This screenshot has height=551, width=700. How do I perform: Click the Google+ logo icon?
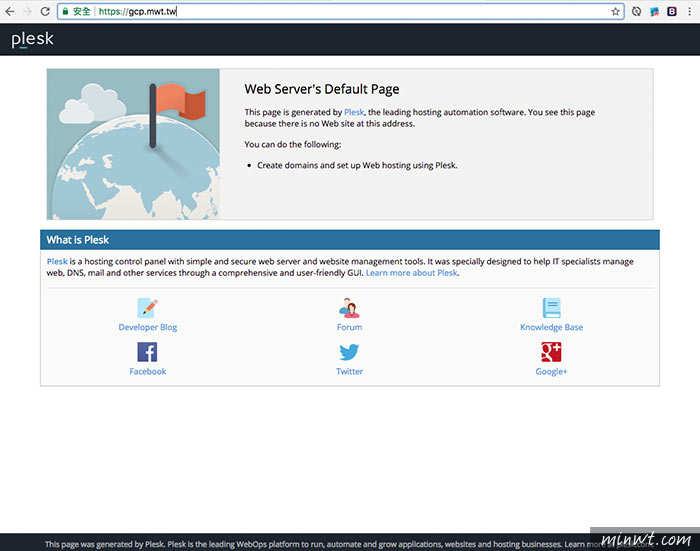551,352
